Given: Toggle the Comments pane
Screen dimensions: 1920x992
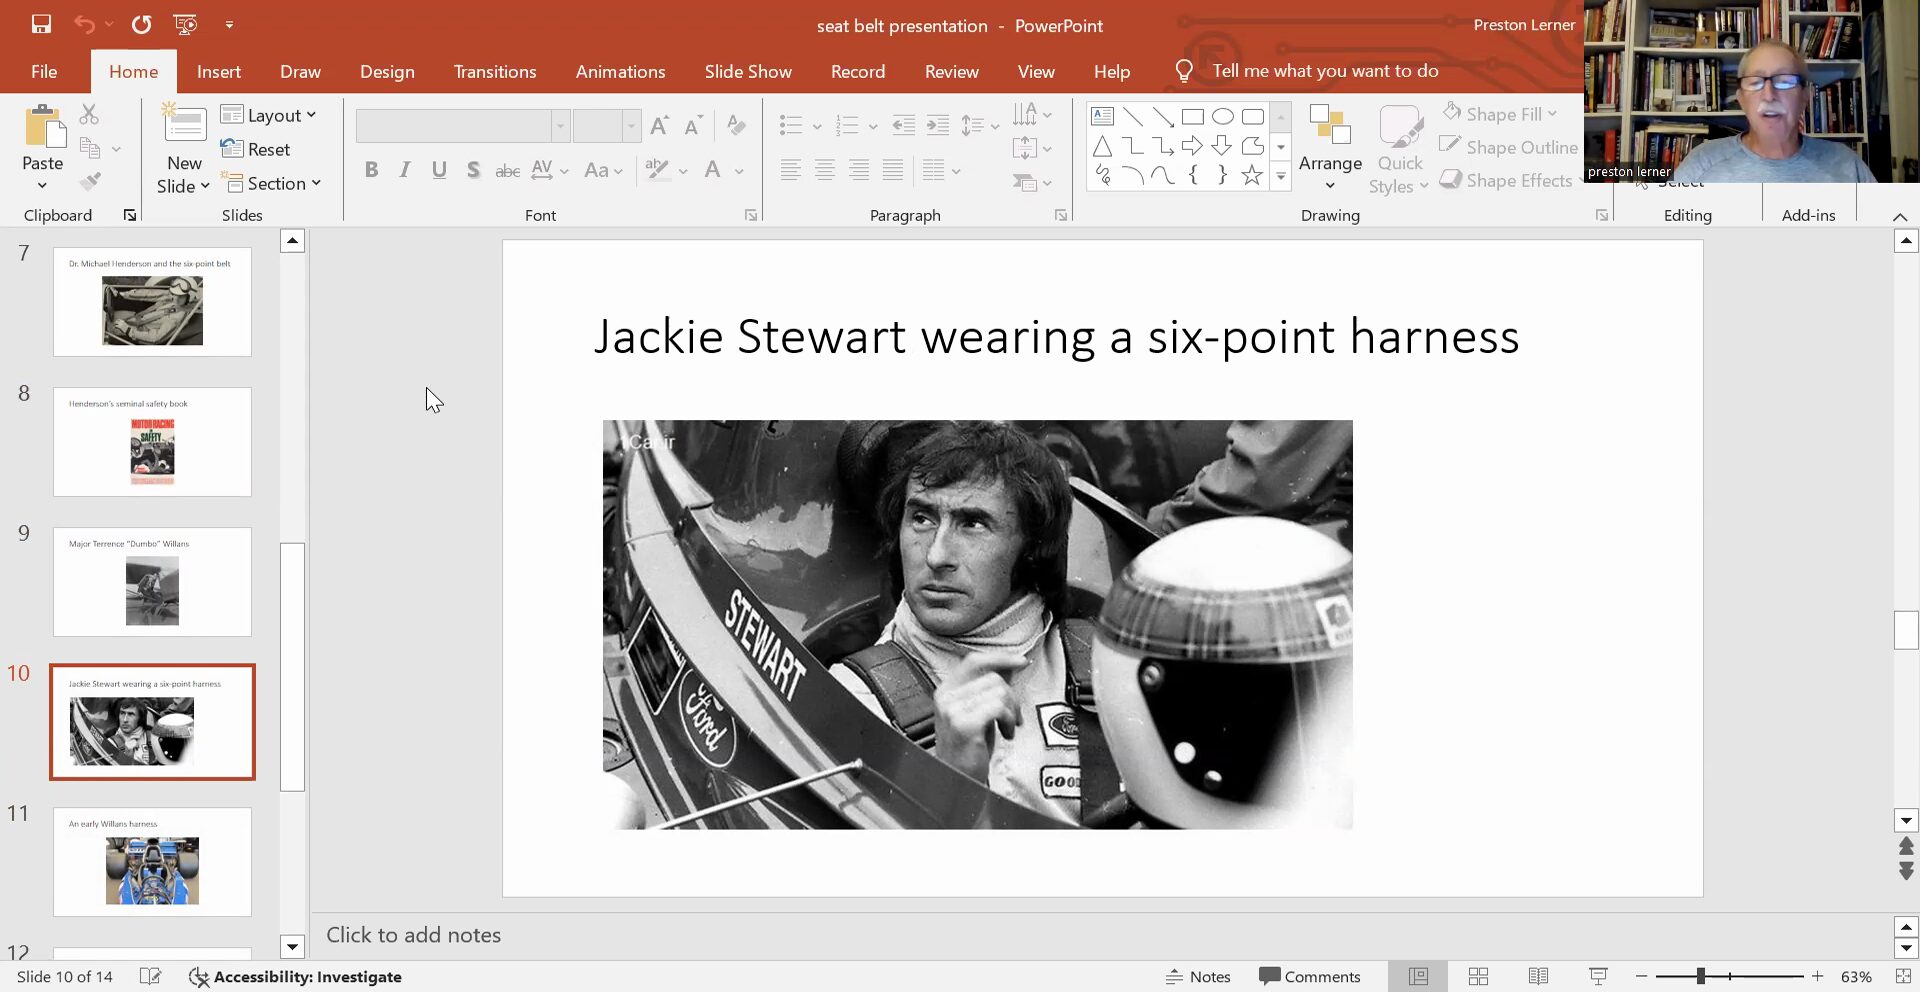Looking at the screenshot, I should click(x=1310, y=976).
